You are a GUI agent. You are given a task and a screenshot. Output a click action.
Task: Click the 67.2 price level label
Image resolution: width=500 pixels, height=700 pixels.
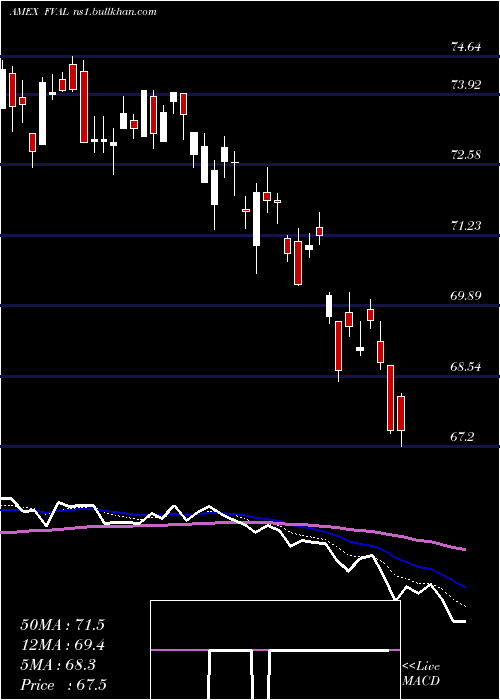click(x=462, y=436)
